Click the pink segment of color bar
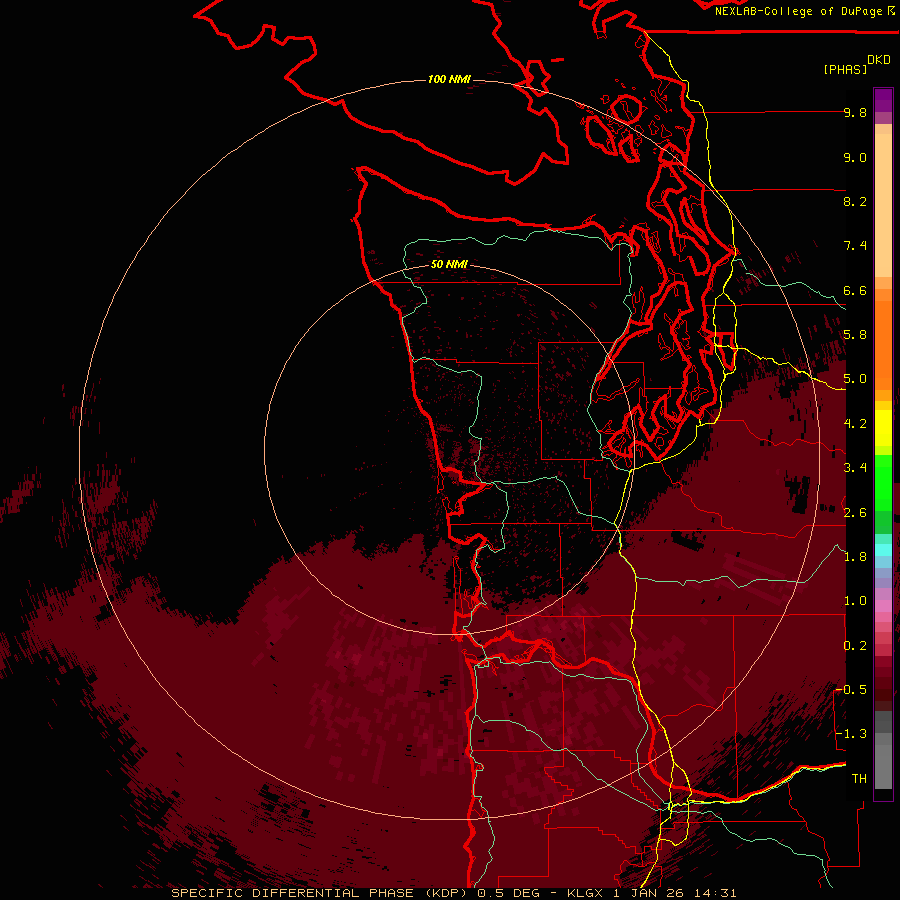The image size is (900, 900). (883, 606)
